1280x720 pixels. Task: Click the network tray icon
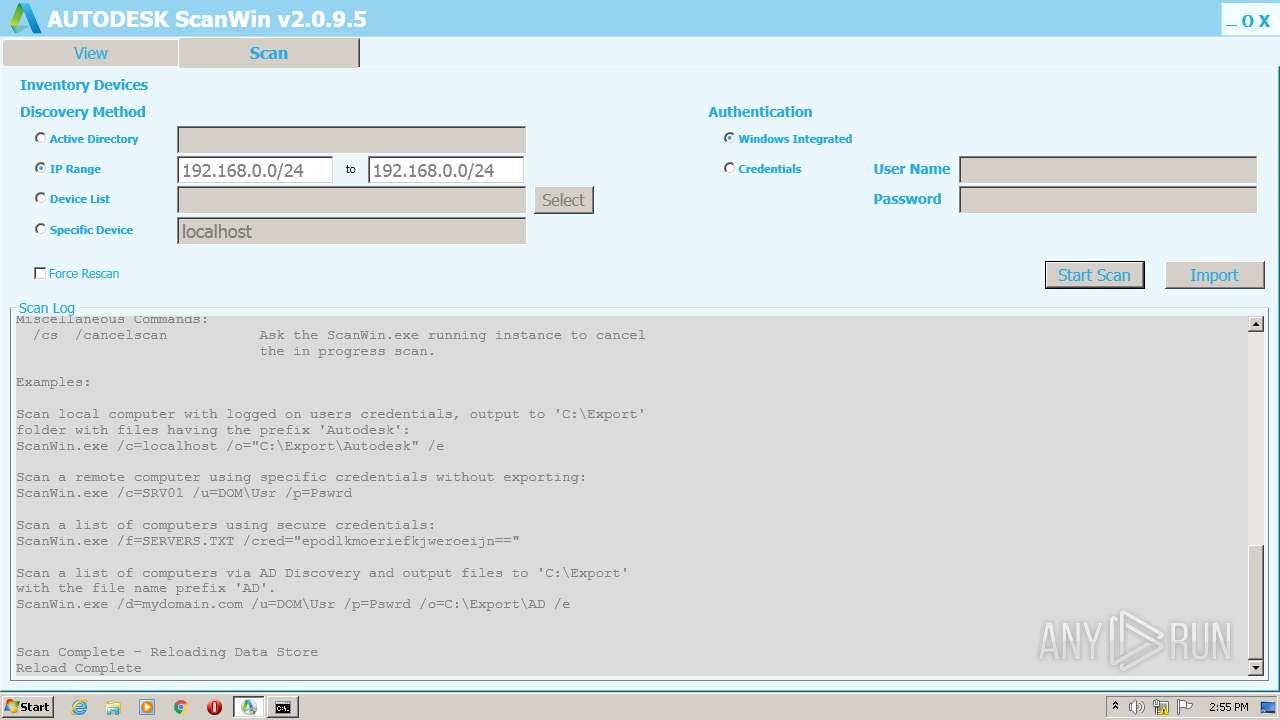click(1161, 707)
